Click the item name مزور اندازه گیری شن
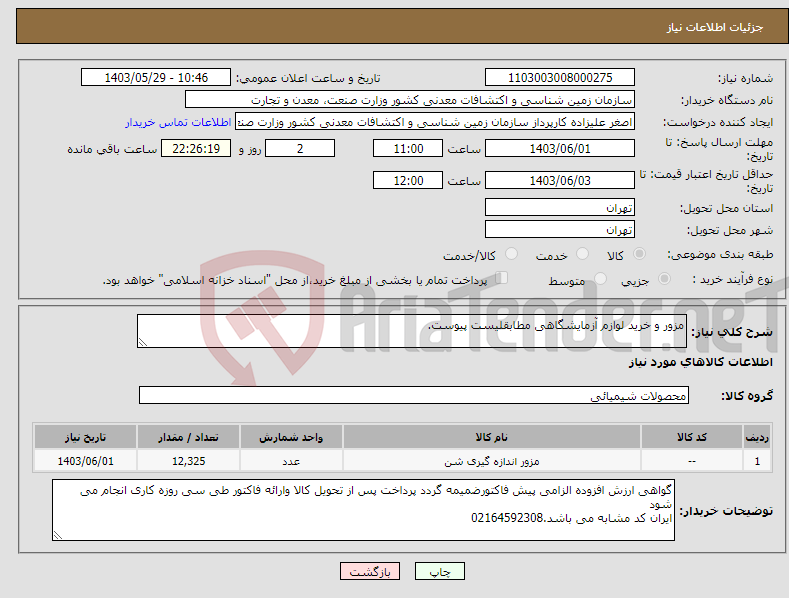 (492, 461)
